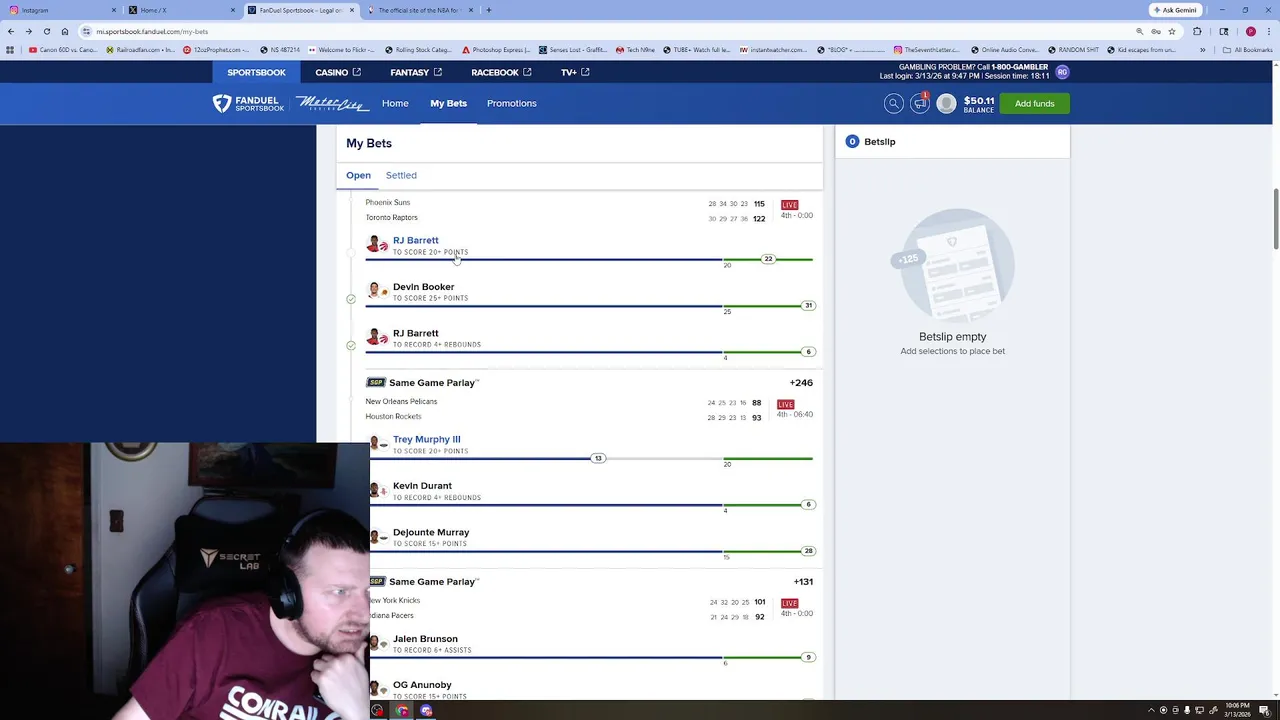Open the Chrome extensions puzzle icon
The width and height of the screenshot is (1280, 720).
pyautogui.click(x=1197, y=31)
